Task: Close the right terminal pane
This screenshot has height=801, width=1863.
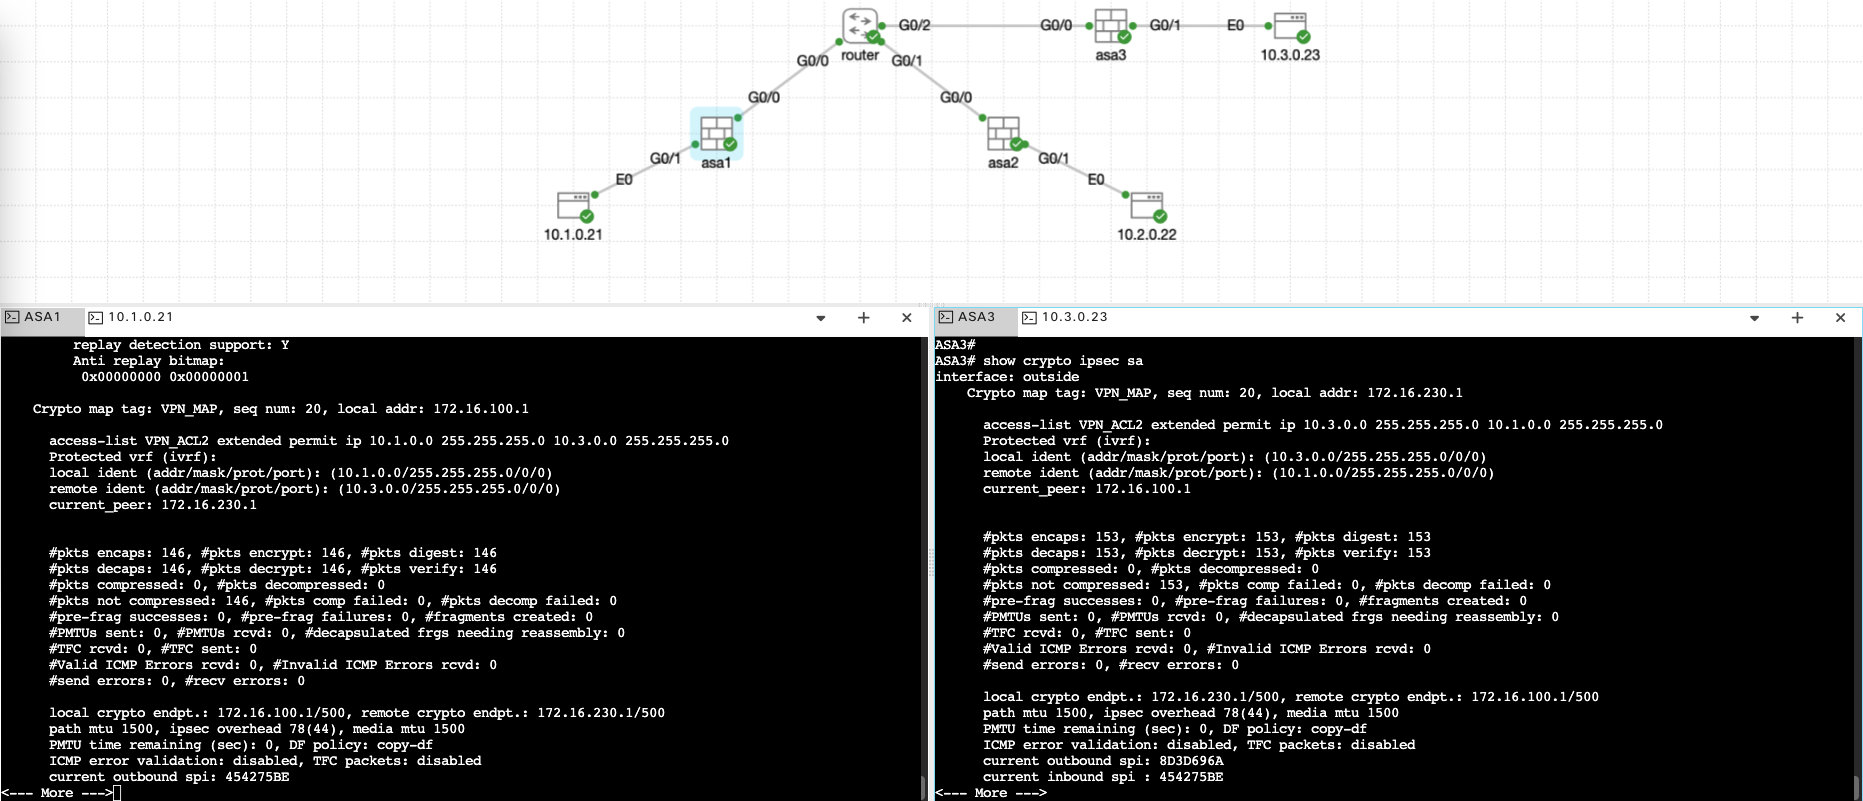Action: click(x=1840, y=318)
